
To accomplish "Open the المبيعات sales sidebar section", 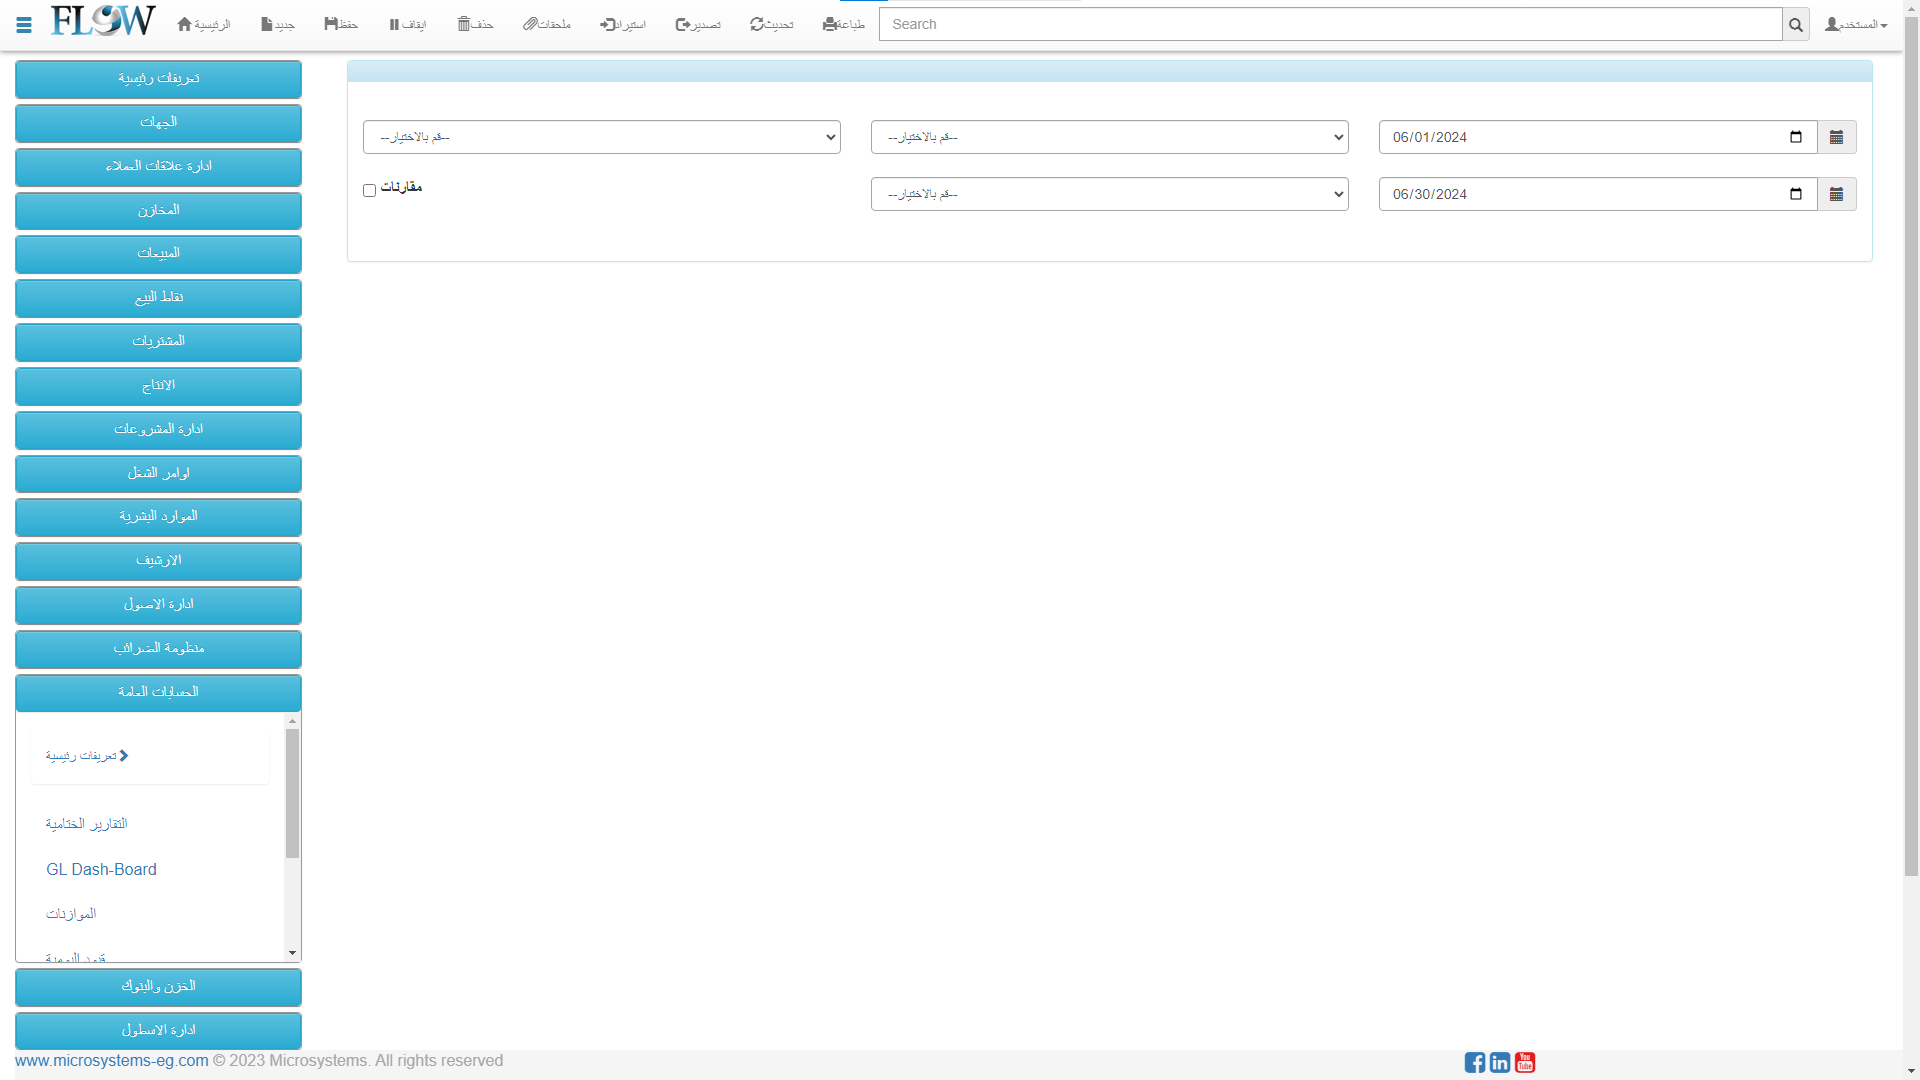I will (158, 254).
